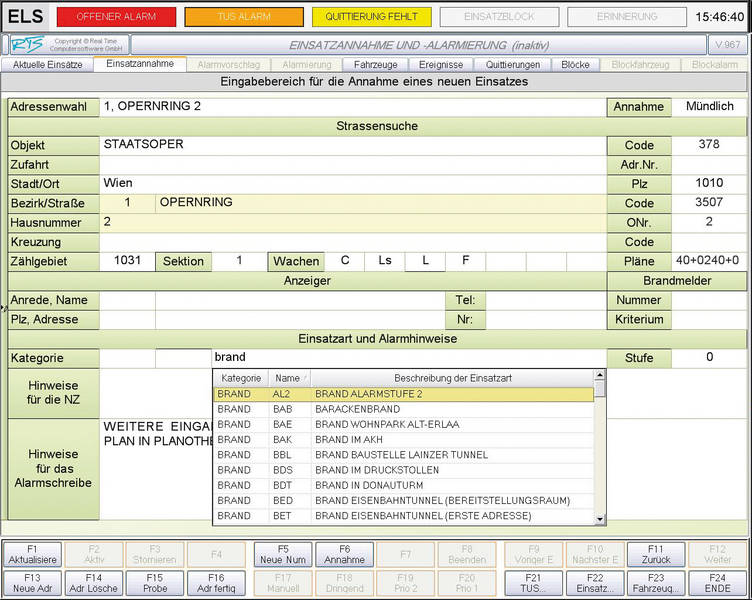Open the Quittierungen tab
The height and width of the screenshot is (600, 752).
(506, 64)
